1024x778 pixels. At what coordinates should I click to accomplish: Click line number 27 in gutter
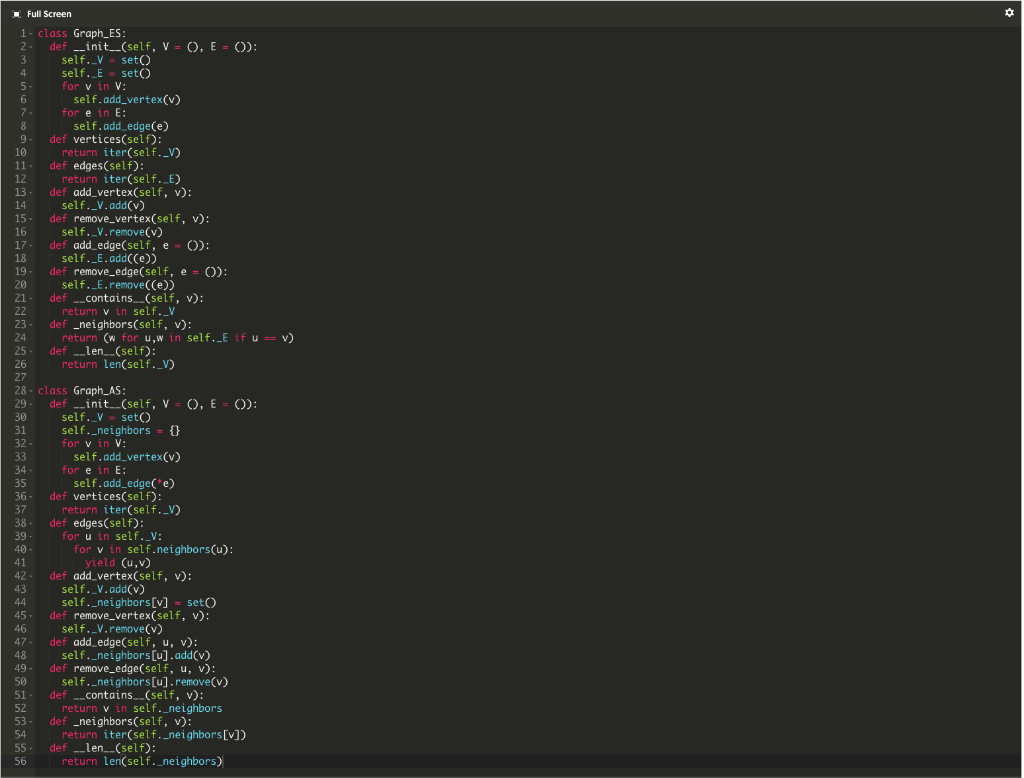pos(20,378)
